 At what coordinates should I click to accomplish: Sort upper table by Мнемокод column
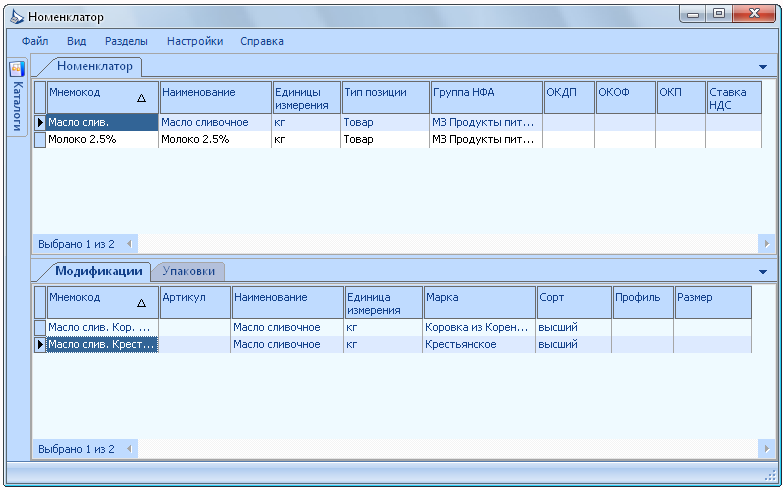pyautogui.click(x=102, y=97)
